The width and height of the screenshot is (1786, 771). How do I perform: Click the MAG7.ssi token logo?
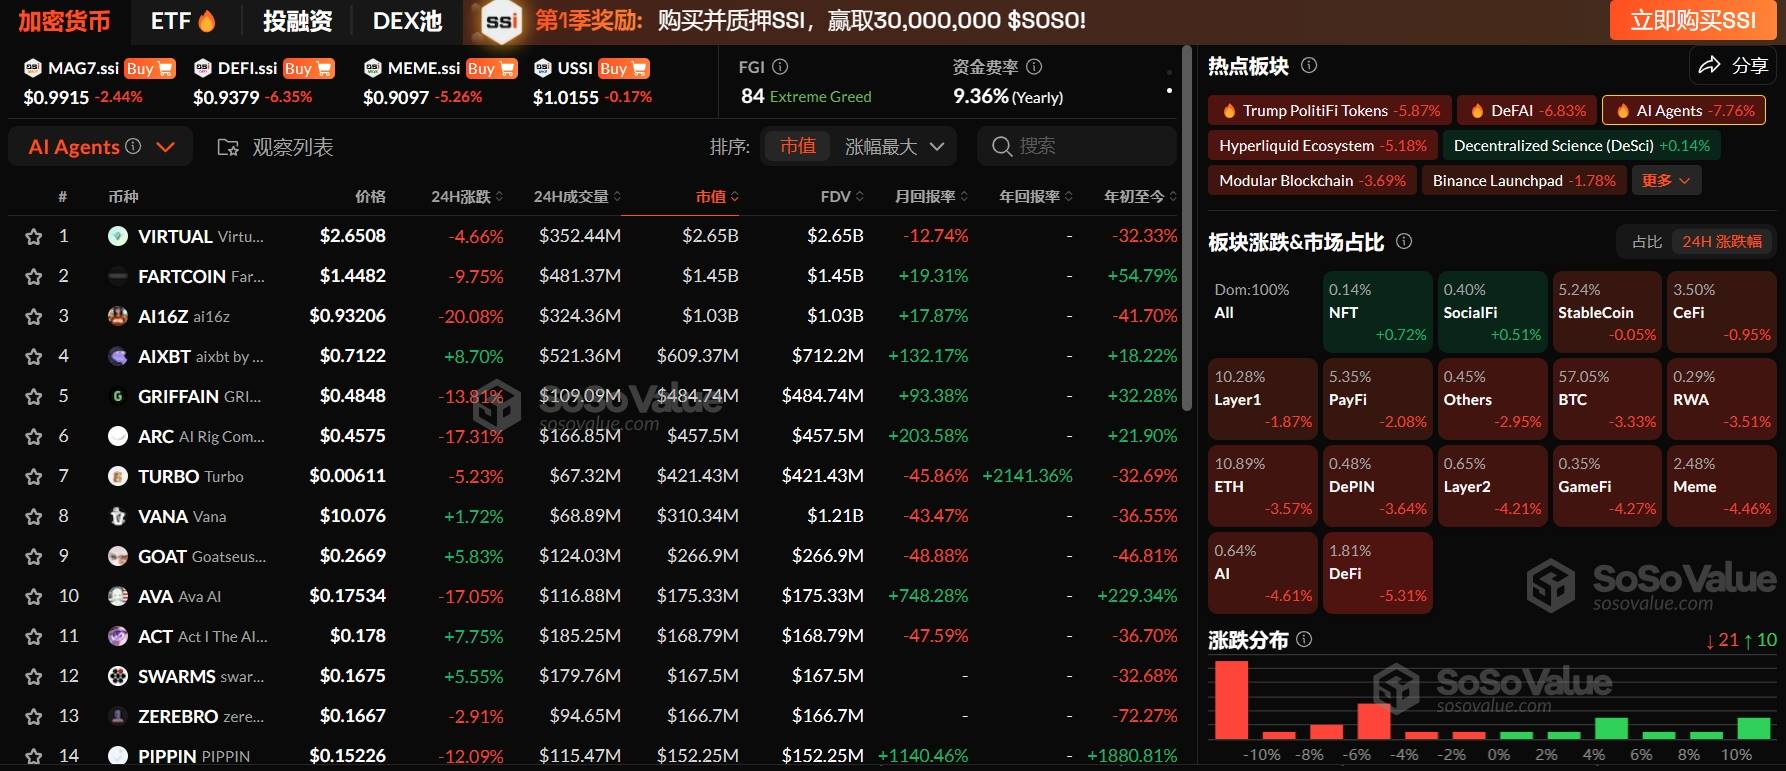32,68
